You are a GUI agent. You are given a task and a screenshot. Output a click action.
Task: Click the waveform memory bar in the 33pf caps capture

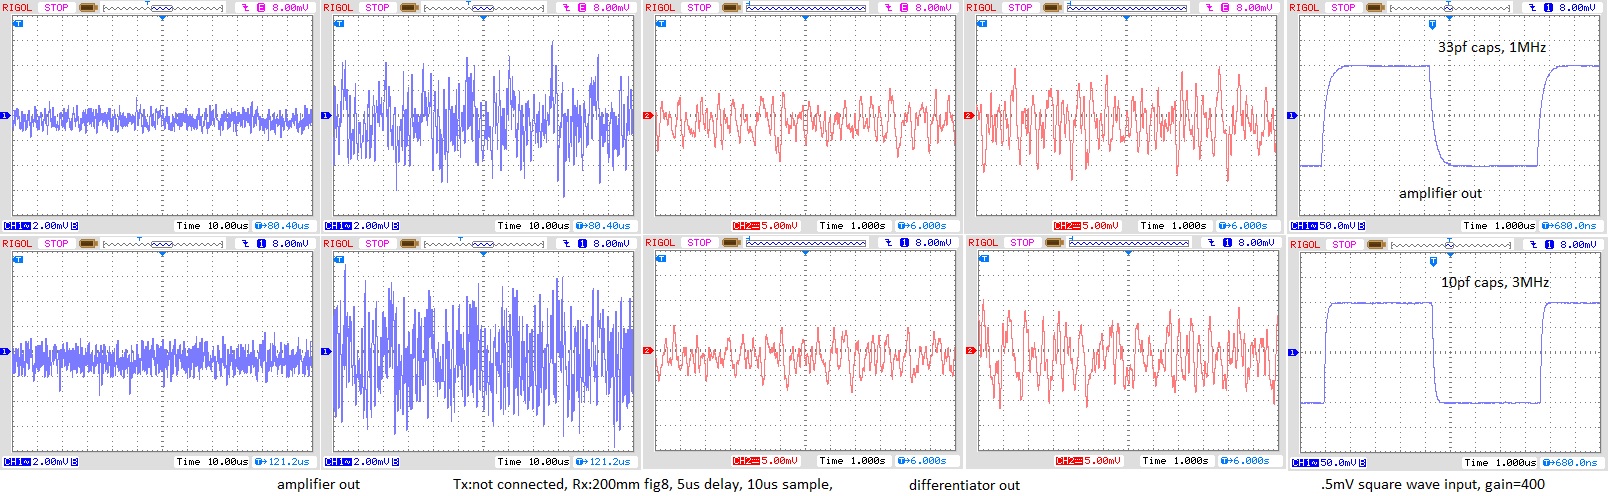point(1450,8)
